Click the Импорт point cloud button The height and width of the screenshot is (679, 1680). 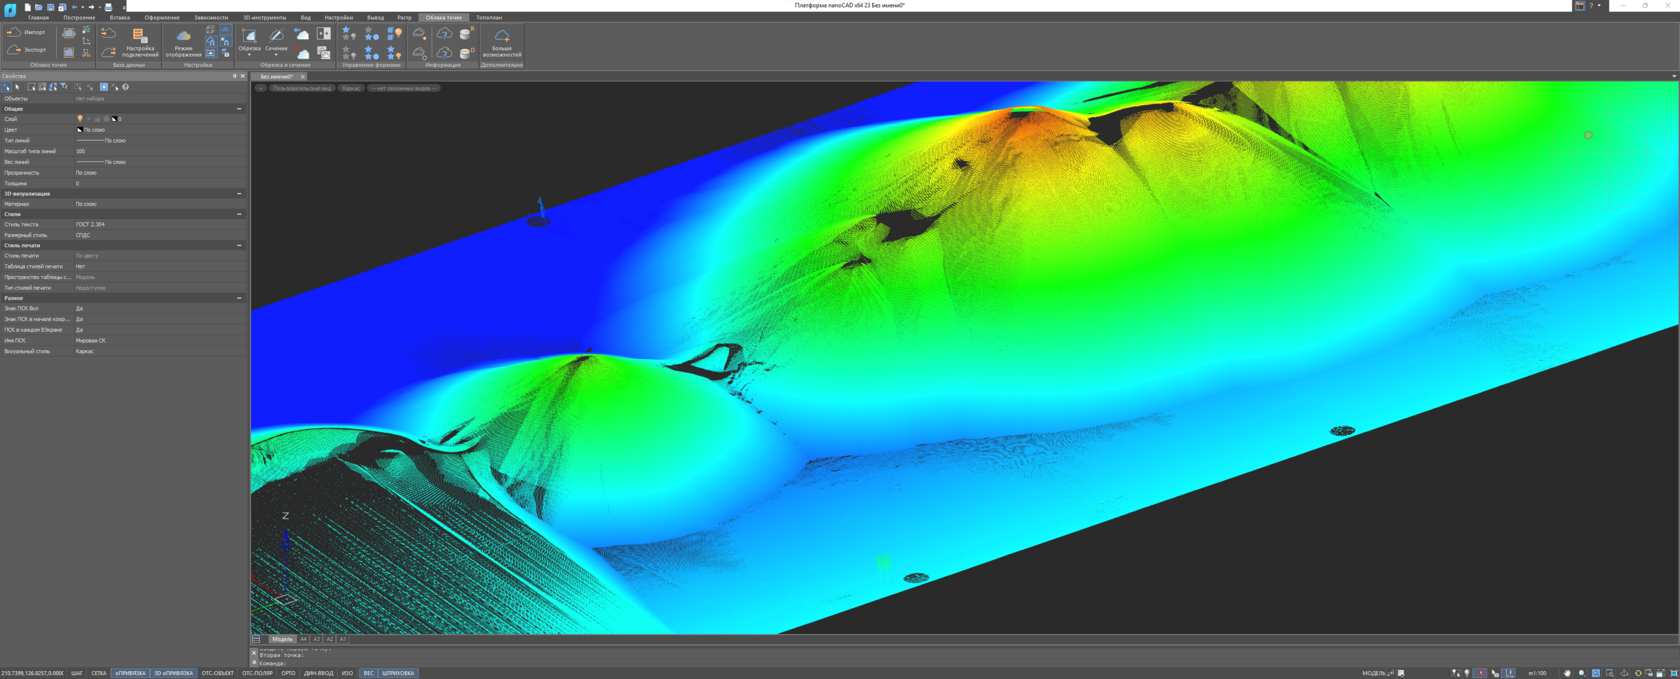click(26, 33)
